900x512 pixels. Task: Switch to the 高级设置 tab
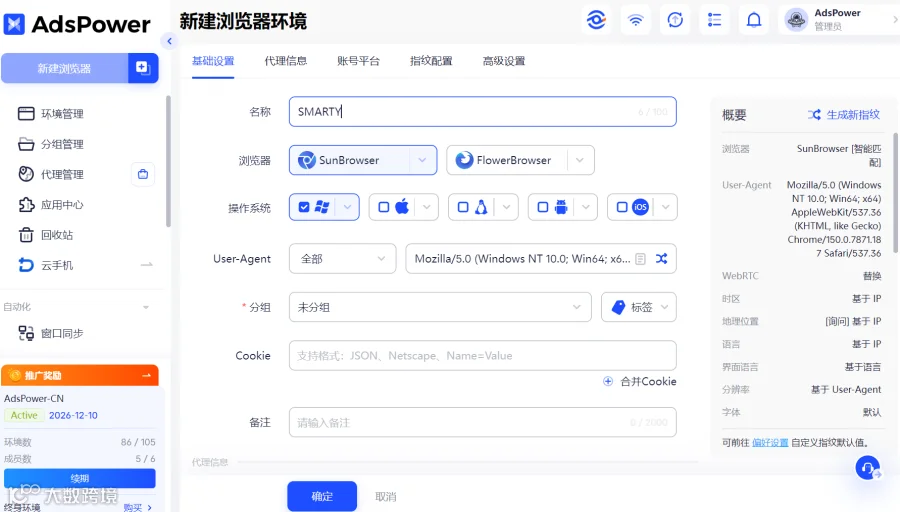point(504,61)
